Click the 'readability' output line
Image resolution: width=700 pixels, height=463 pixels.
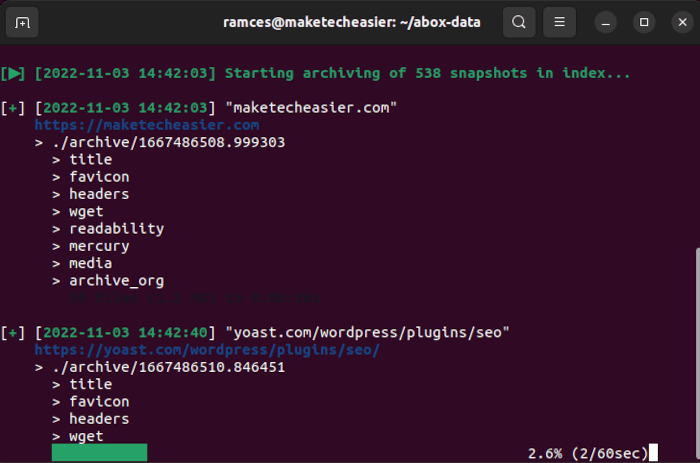click(117, 229)
